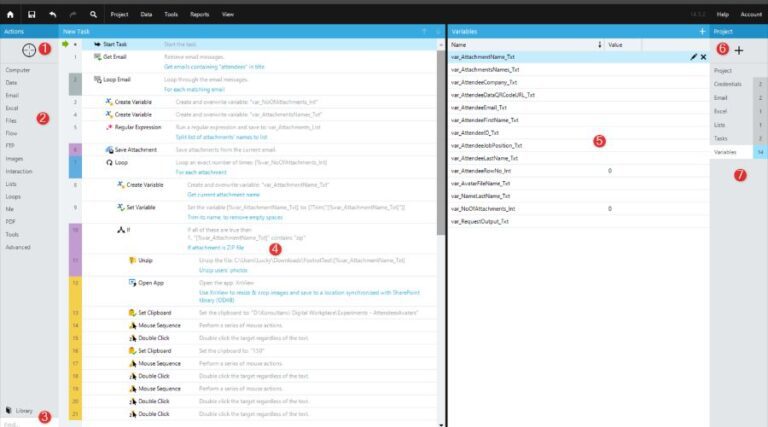
Task: Open the Reports menu
Action: tap(199, 14)
